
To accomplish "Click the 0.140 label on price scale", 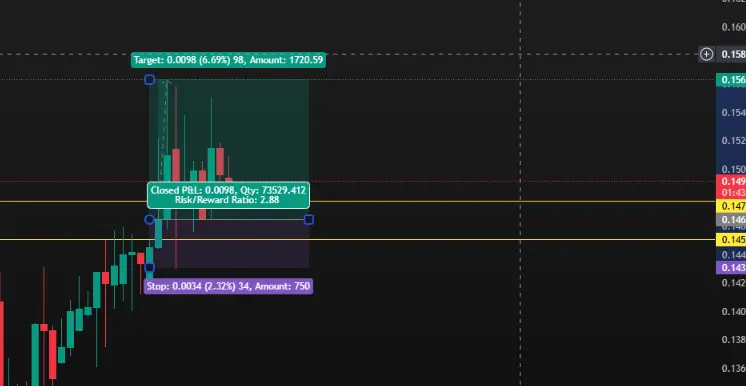I will tap(733, 311).
